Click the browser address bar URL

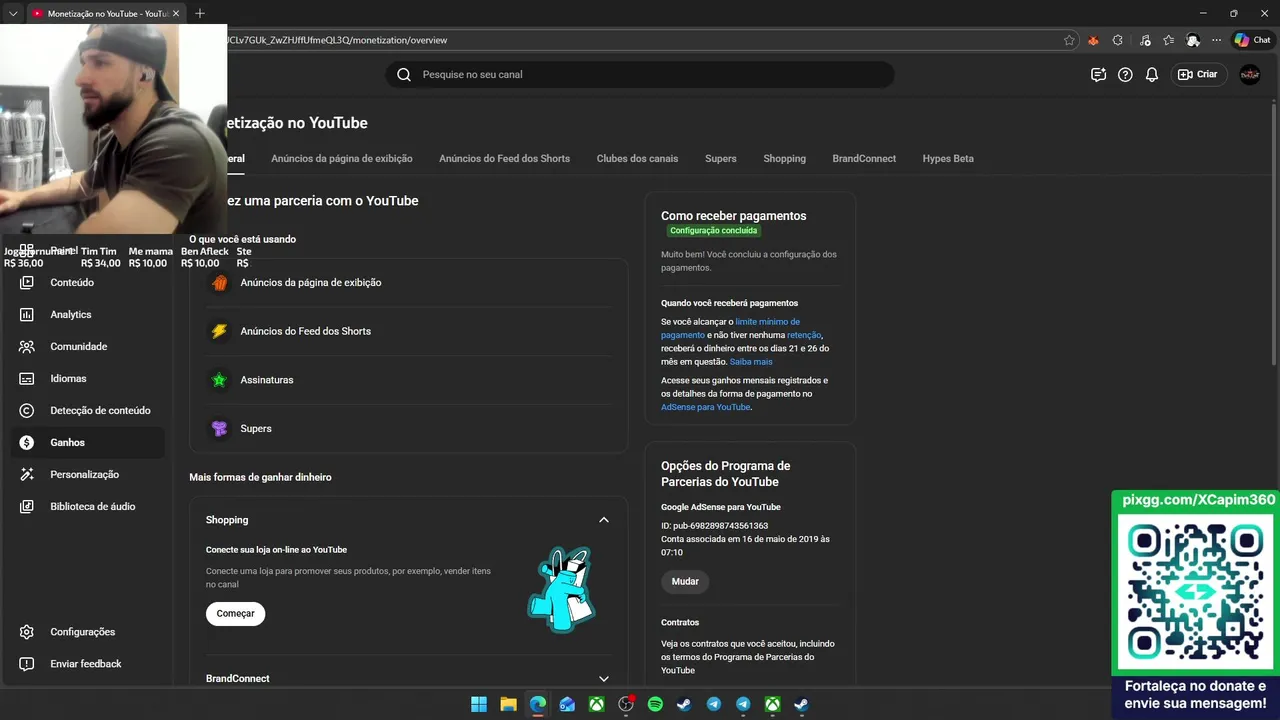640,40
